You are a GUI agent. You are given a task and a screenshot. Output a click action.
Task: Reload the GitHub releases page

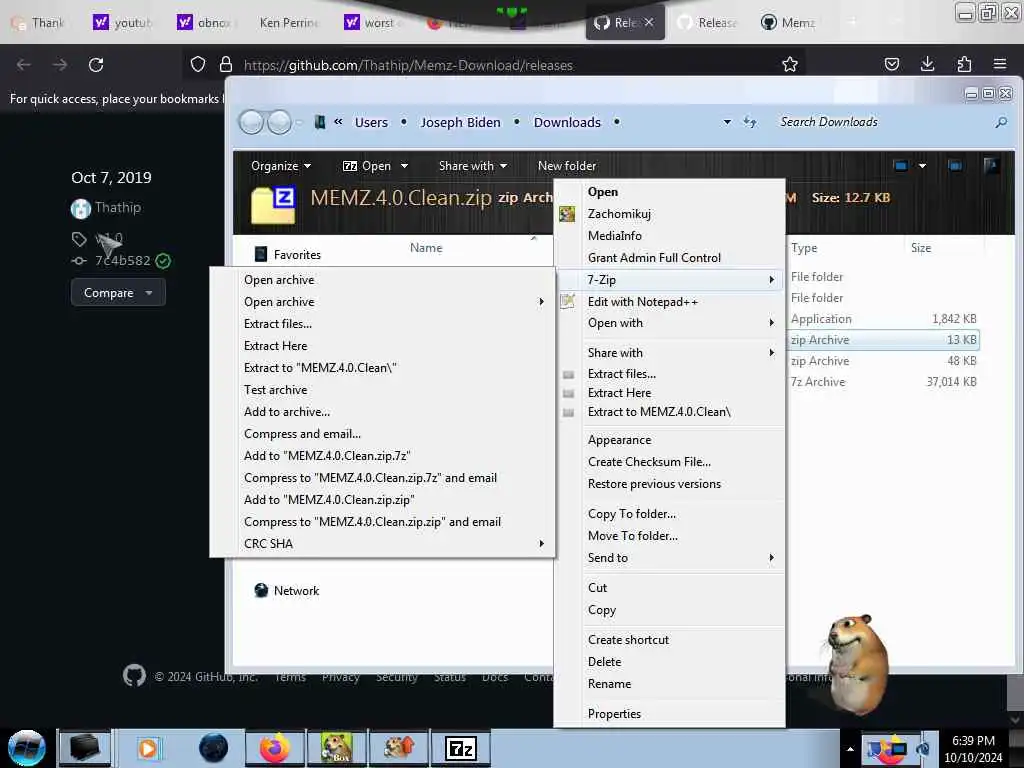click(x=96, y=65)
